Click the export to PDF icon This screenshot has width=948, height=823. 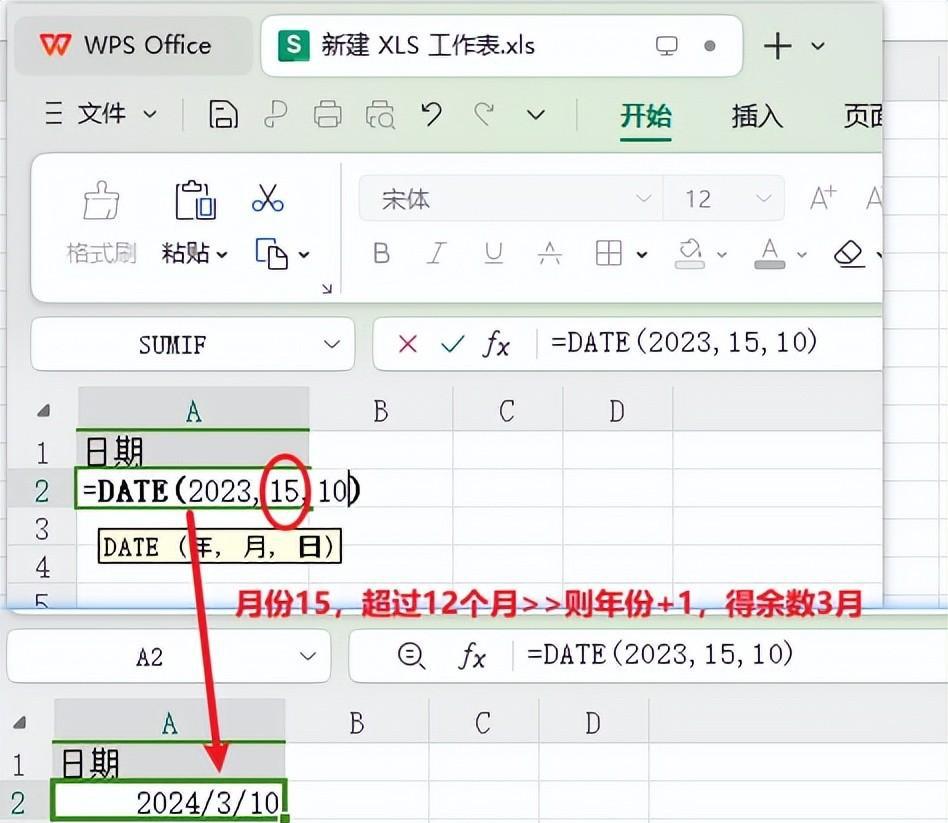point(275,114)
